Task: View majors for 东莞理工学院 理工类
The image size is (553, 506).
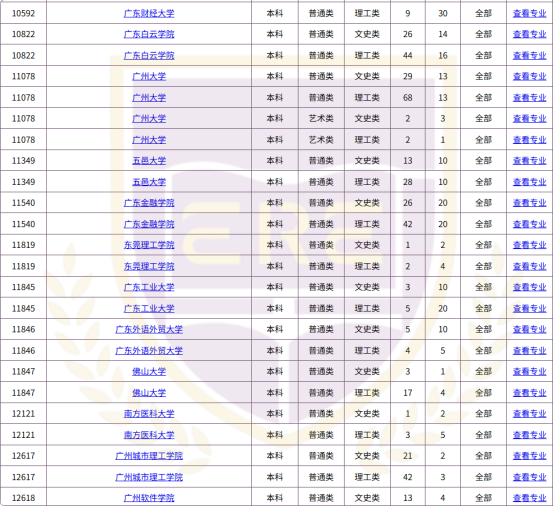Action: (x=529, y=266)
